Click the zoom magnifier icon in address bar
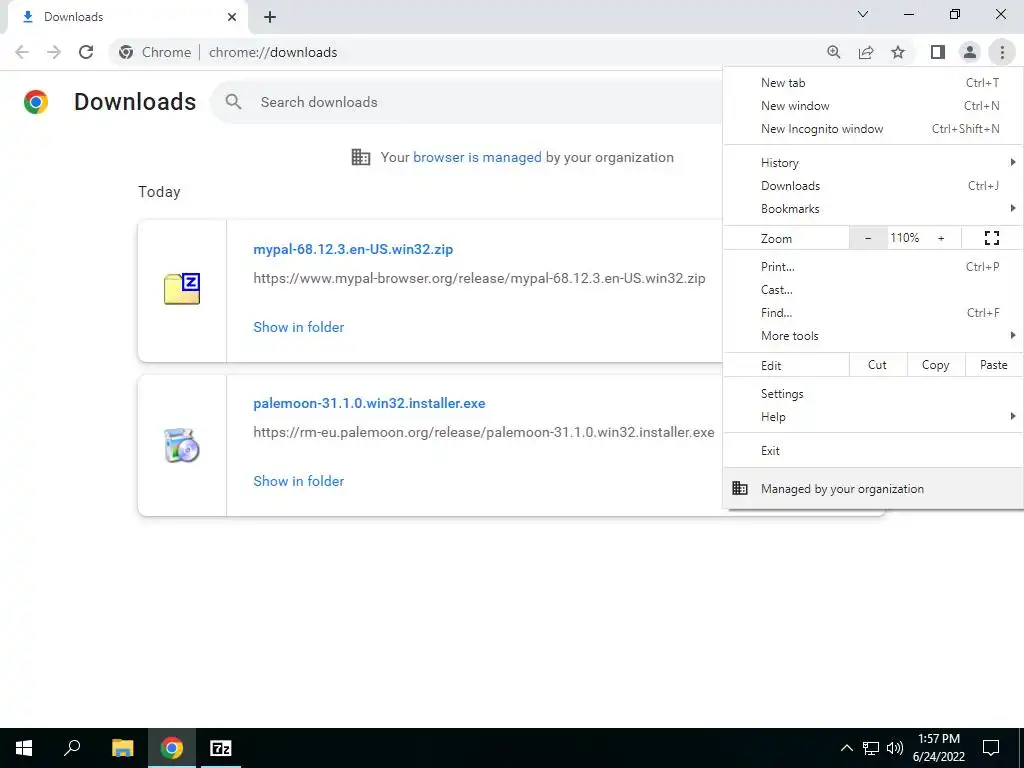This screenshot has height=768, width=1024. click(x=833, y=52)
